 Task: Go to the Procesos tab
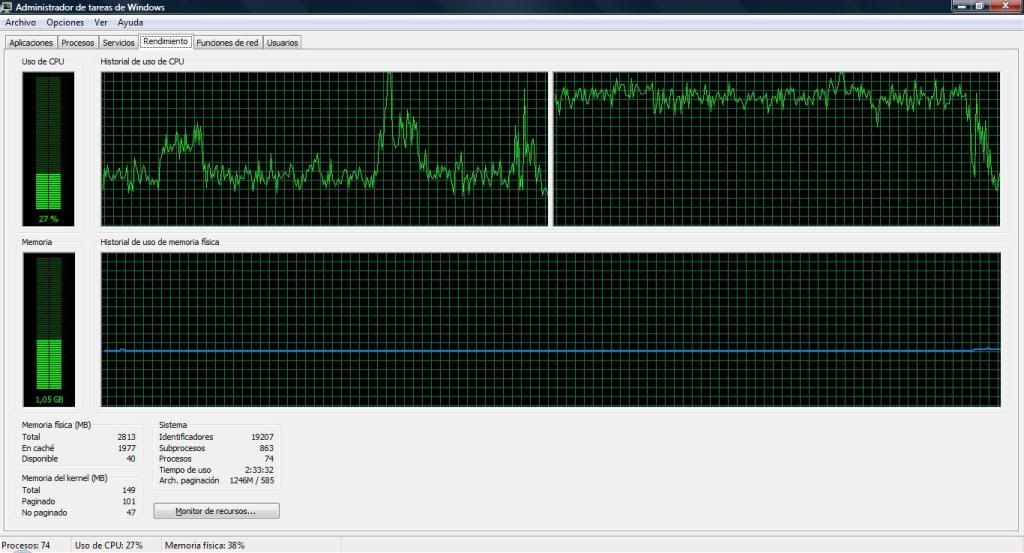click(78, 43)
